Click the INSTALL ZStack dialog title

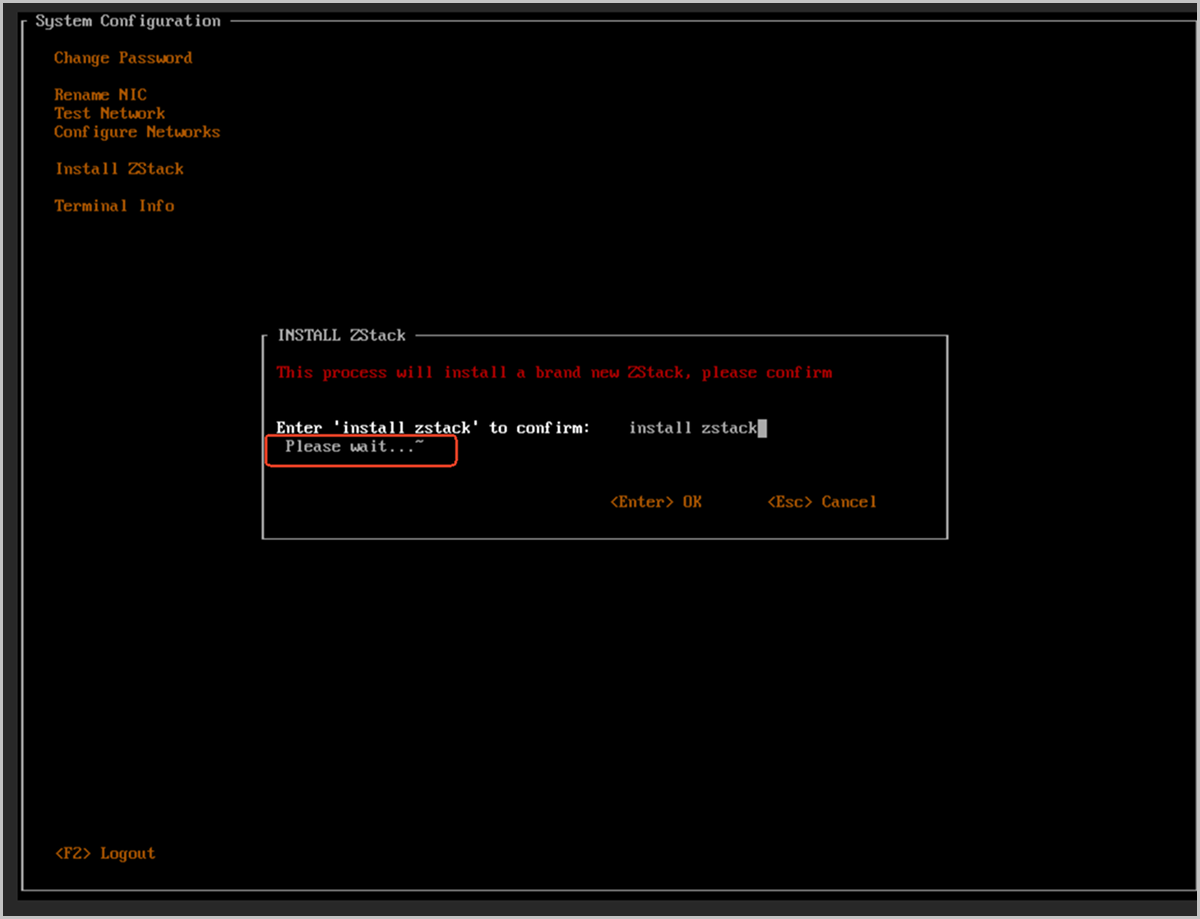[x=341, y=336]
